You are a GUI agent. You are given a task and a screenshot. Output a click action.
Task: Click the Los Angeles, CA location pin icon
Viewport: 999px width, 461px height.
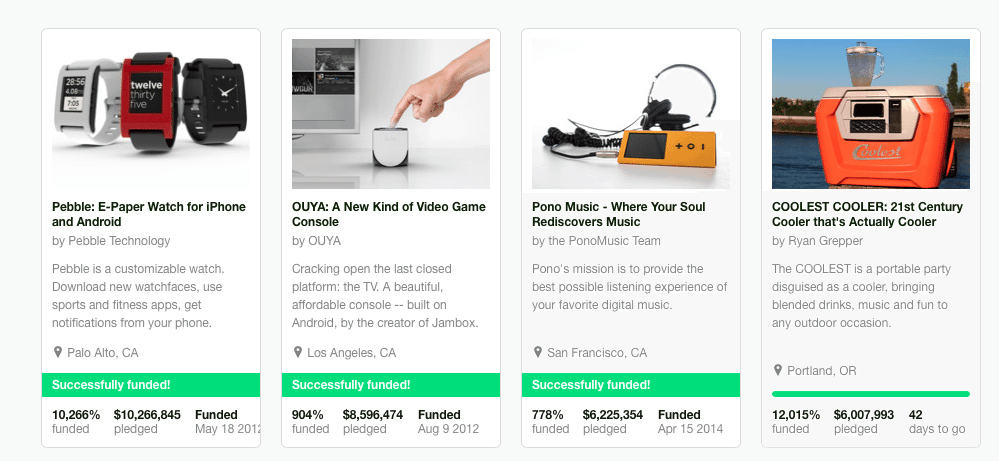[x=298, y=352]
